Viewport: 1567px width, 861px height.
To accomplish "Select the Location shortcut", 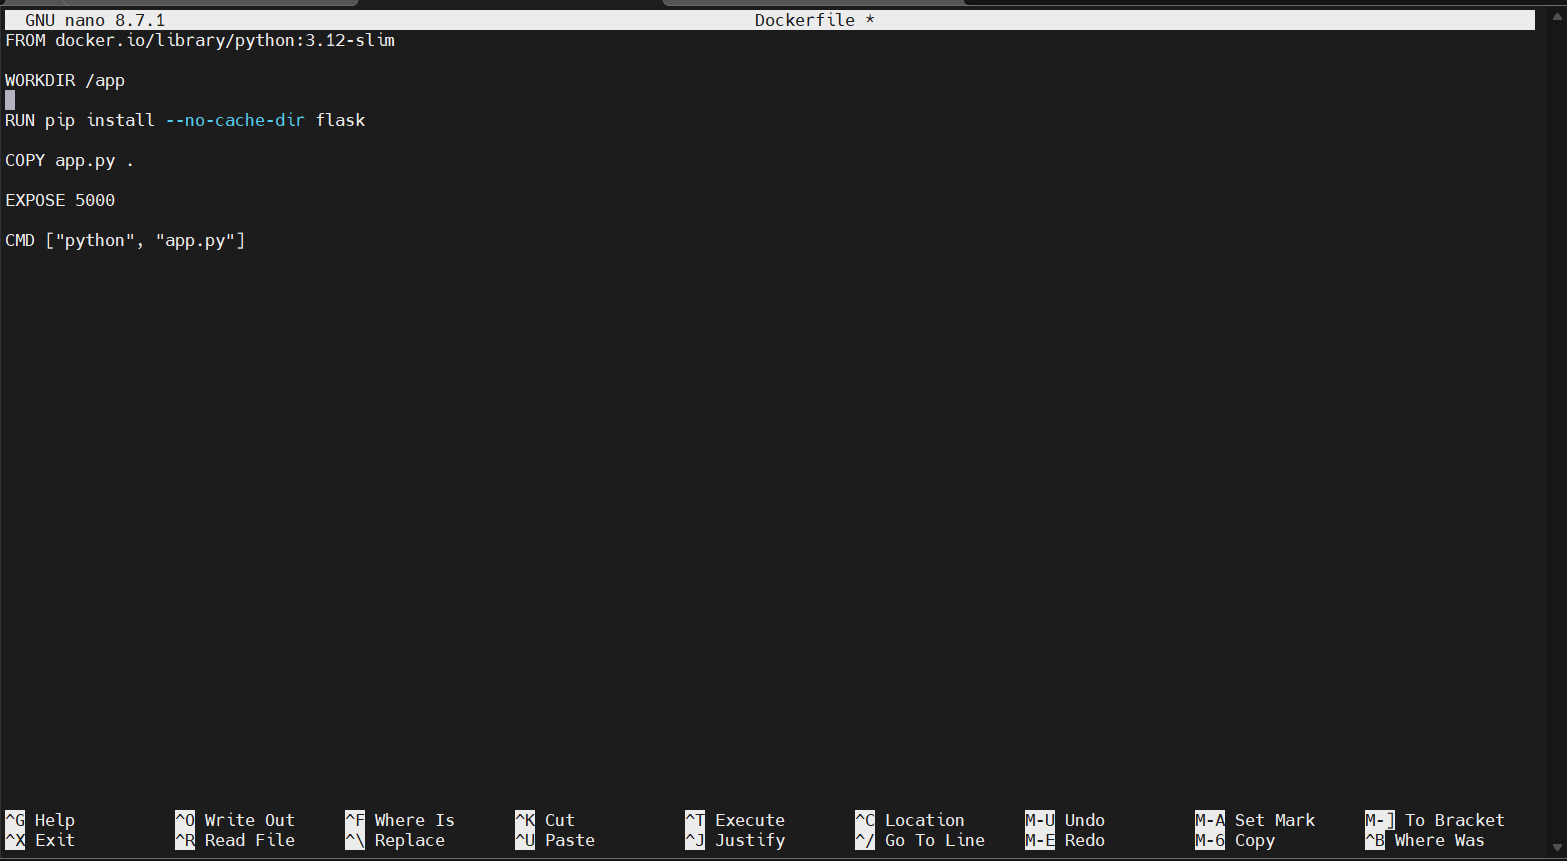I will [910, 820].
